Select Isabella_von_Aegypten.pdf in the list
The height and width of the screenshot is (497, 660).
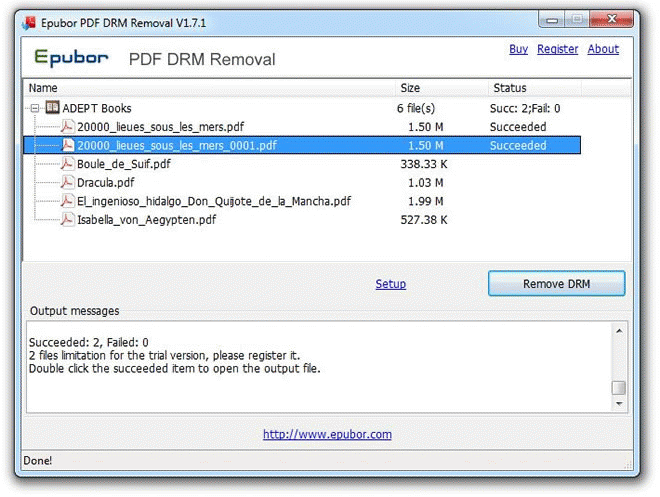coord(146,220)
